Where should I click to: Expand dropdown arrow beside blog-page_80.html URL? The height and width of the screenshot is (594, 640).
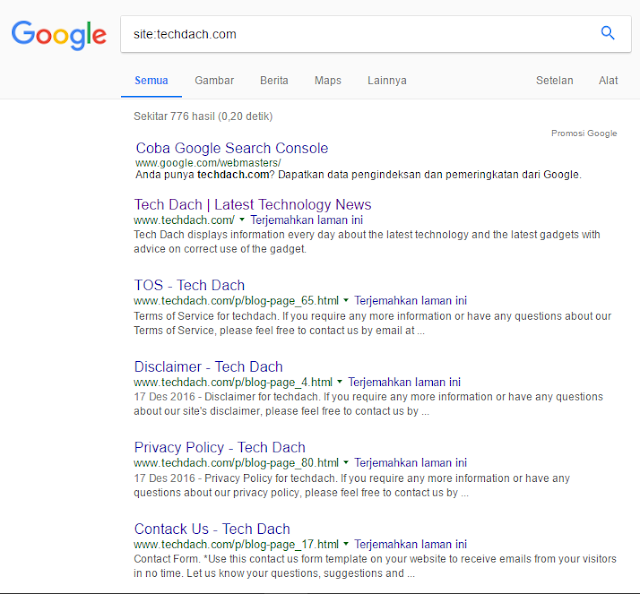(x=346, y=463)
